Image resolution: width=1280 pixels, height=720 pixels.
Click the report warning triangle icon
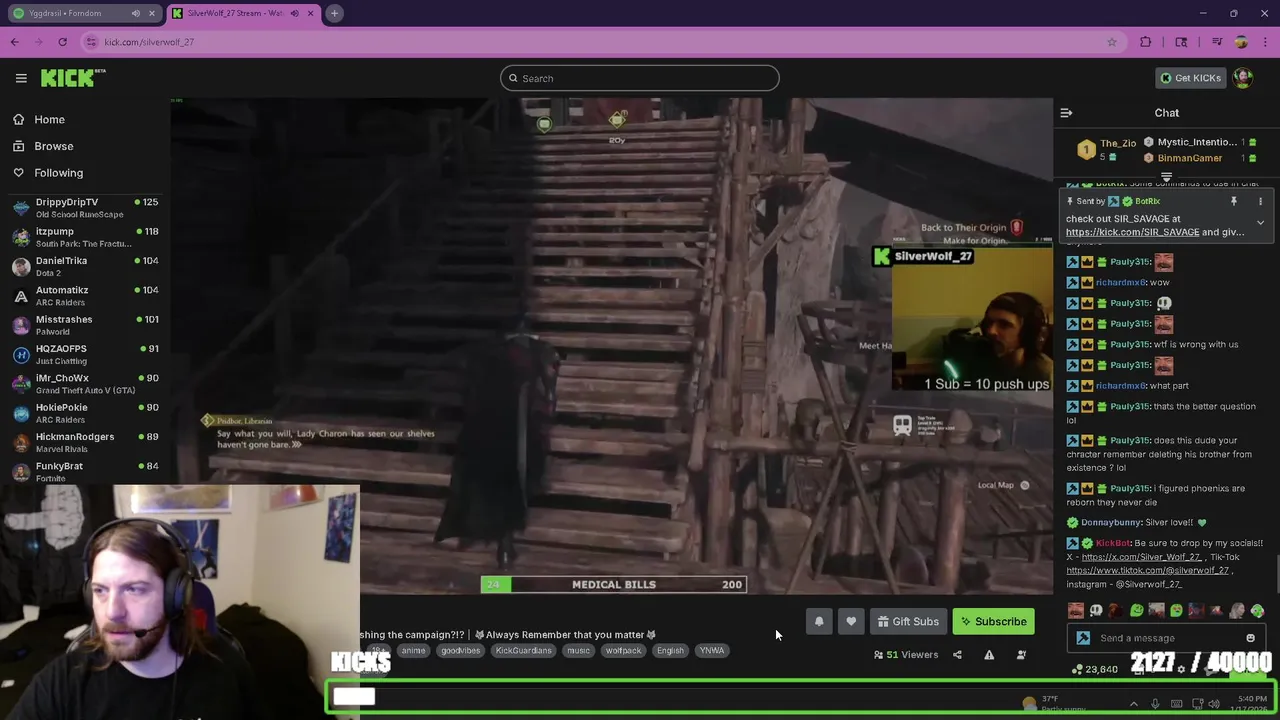click(989, 655)
